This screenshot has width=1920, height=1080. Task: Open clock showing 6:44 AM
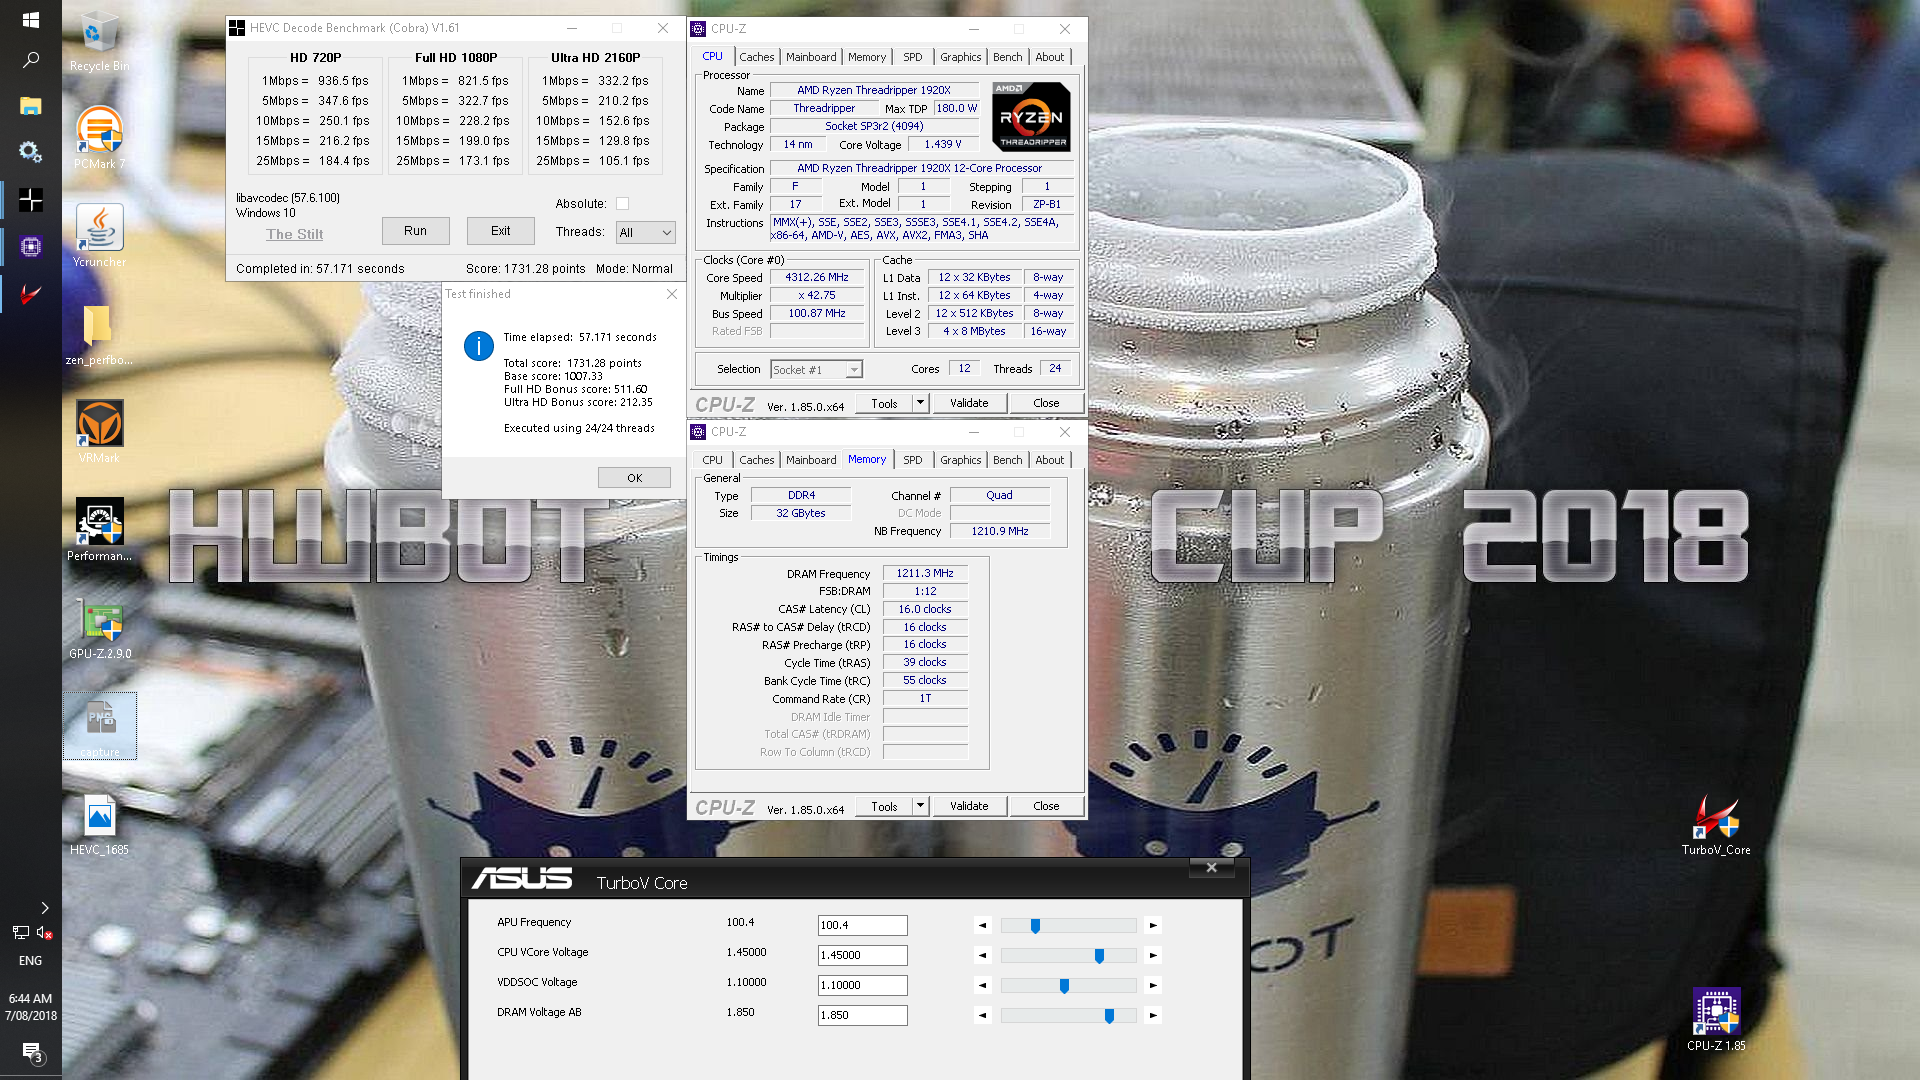point(30,1007)
